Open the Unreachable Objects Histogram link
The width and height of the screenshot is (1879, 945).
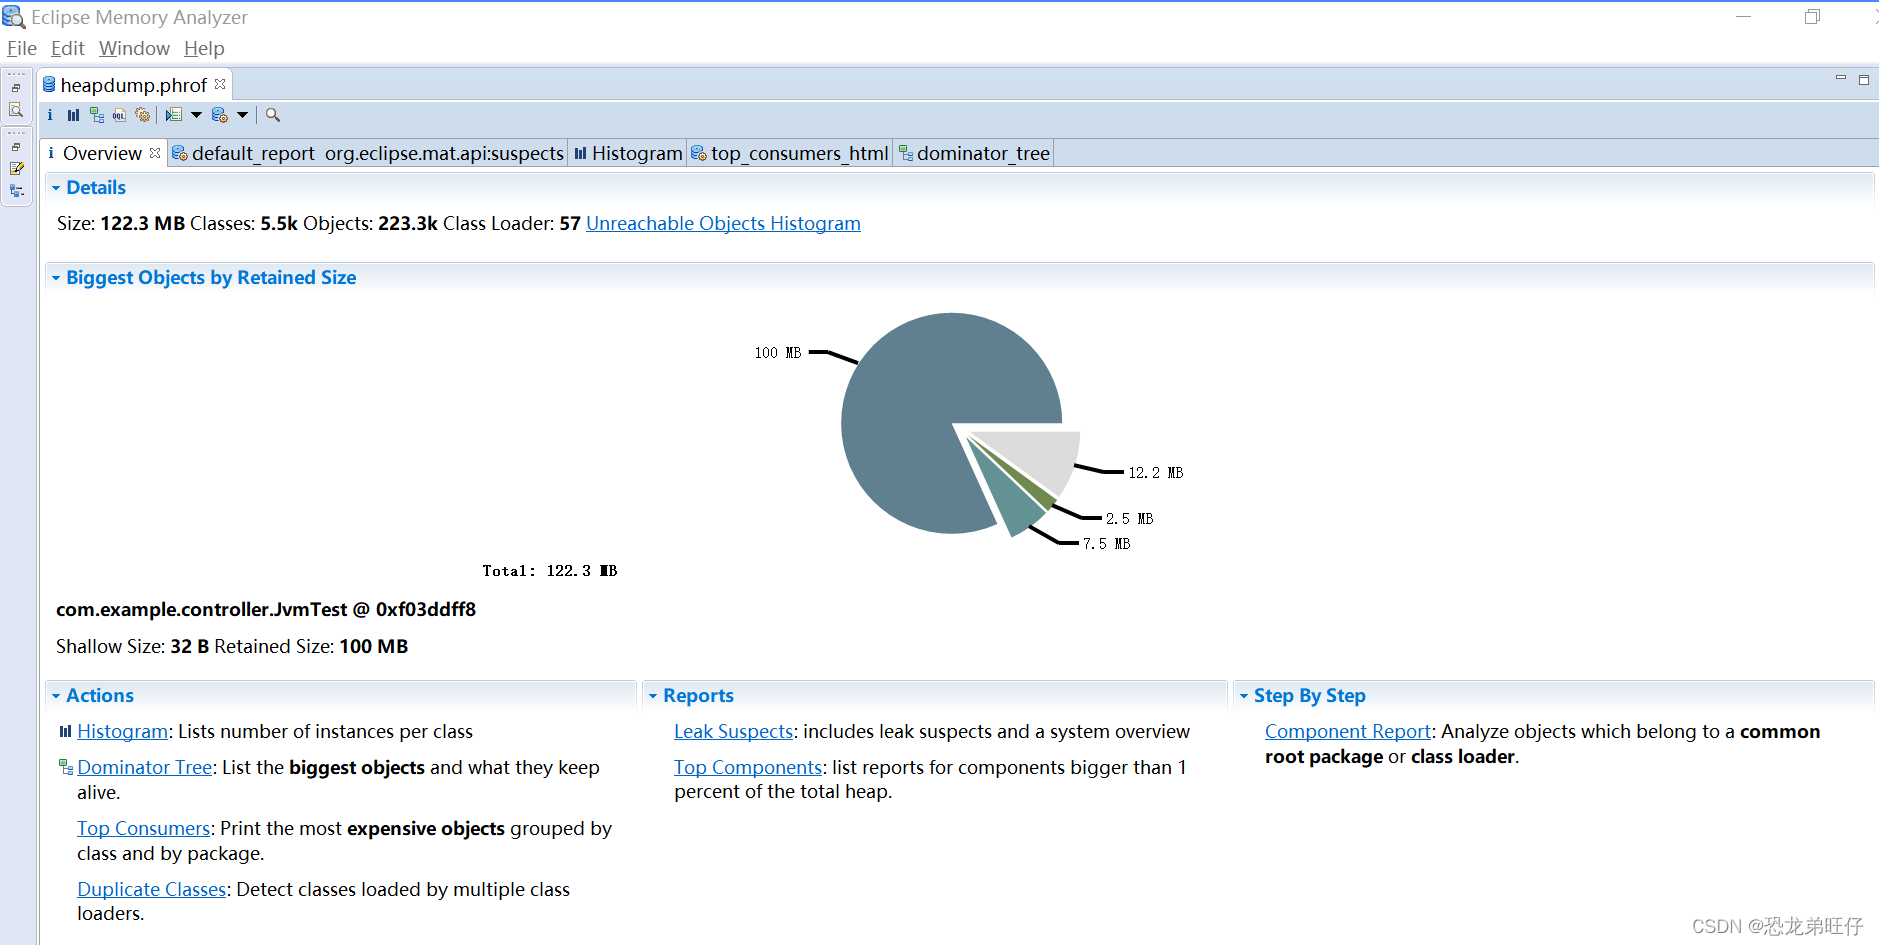[x=722, y=223]
